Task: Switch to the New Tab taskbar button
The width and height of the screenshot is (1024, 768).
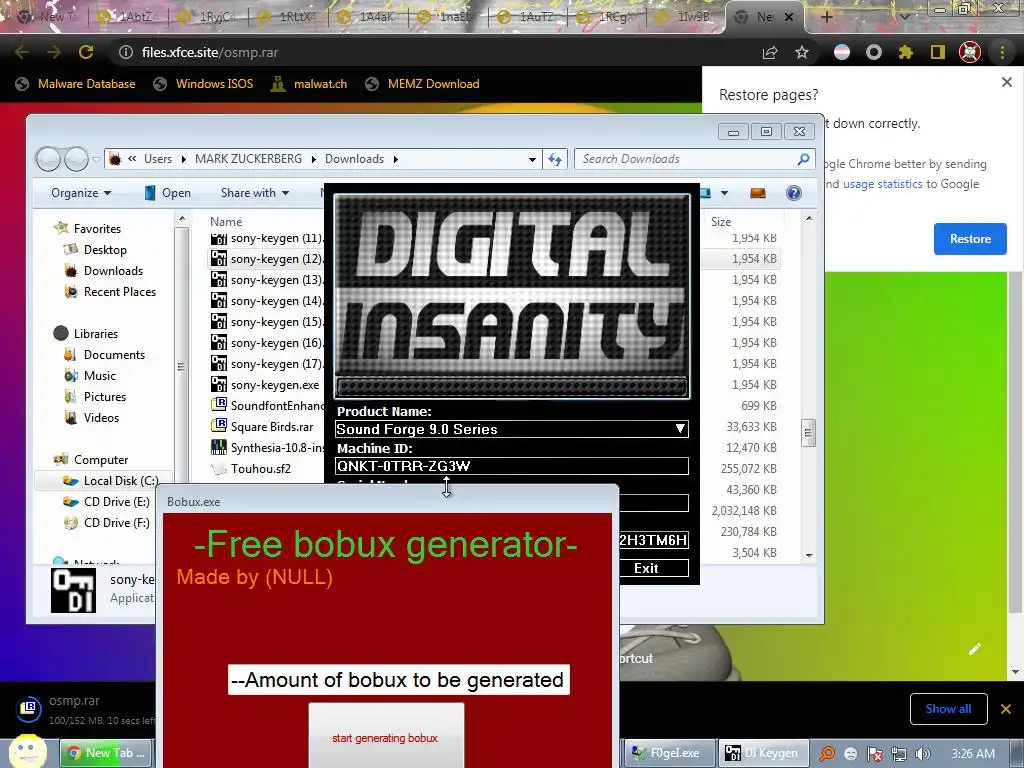Action: pos(107,753)
